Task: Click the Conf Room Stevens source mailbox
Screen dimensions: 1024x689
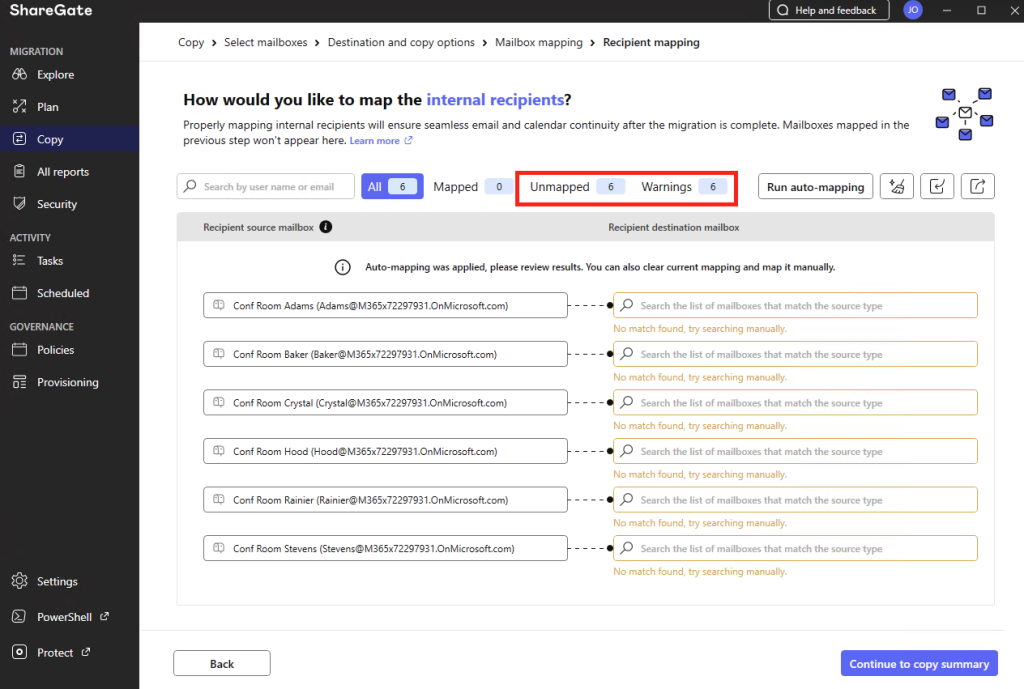Action: pyautogui.click(x=385, y=548)
